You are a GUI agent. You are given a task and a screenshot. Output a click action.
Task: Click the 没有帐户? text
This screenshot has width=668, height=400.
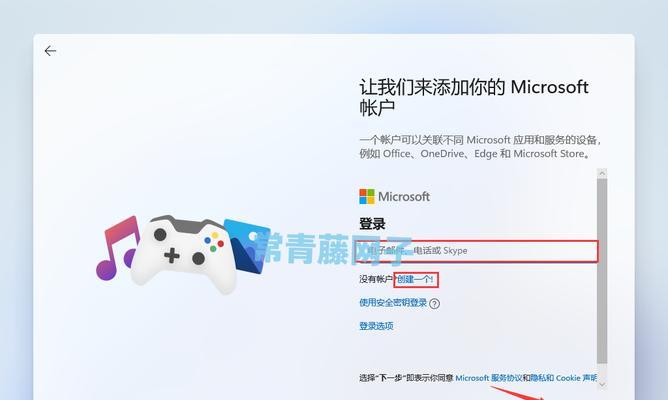(377, 279)
